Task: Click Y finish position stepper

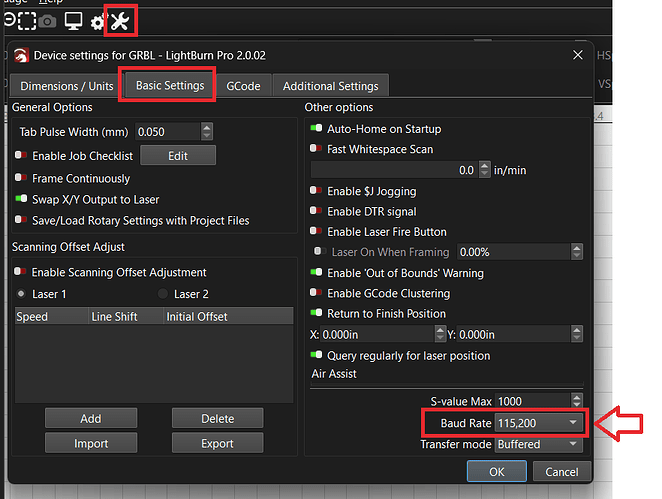Action: 577,334
